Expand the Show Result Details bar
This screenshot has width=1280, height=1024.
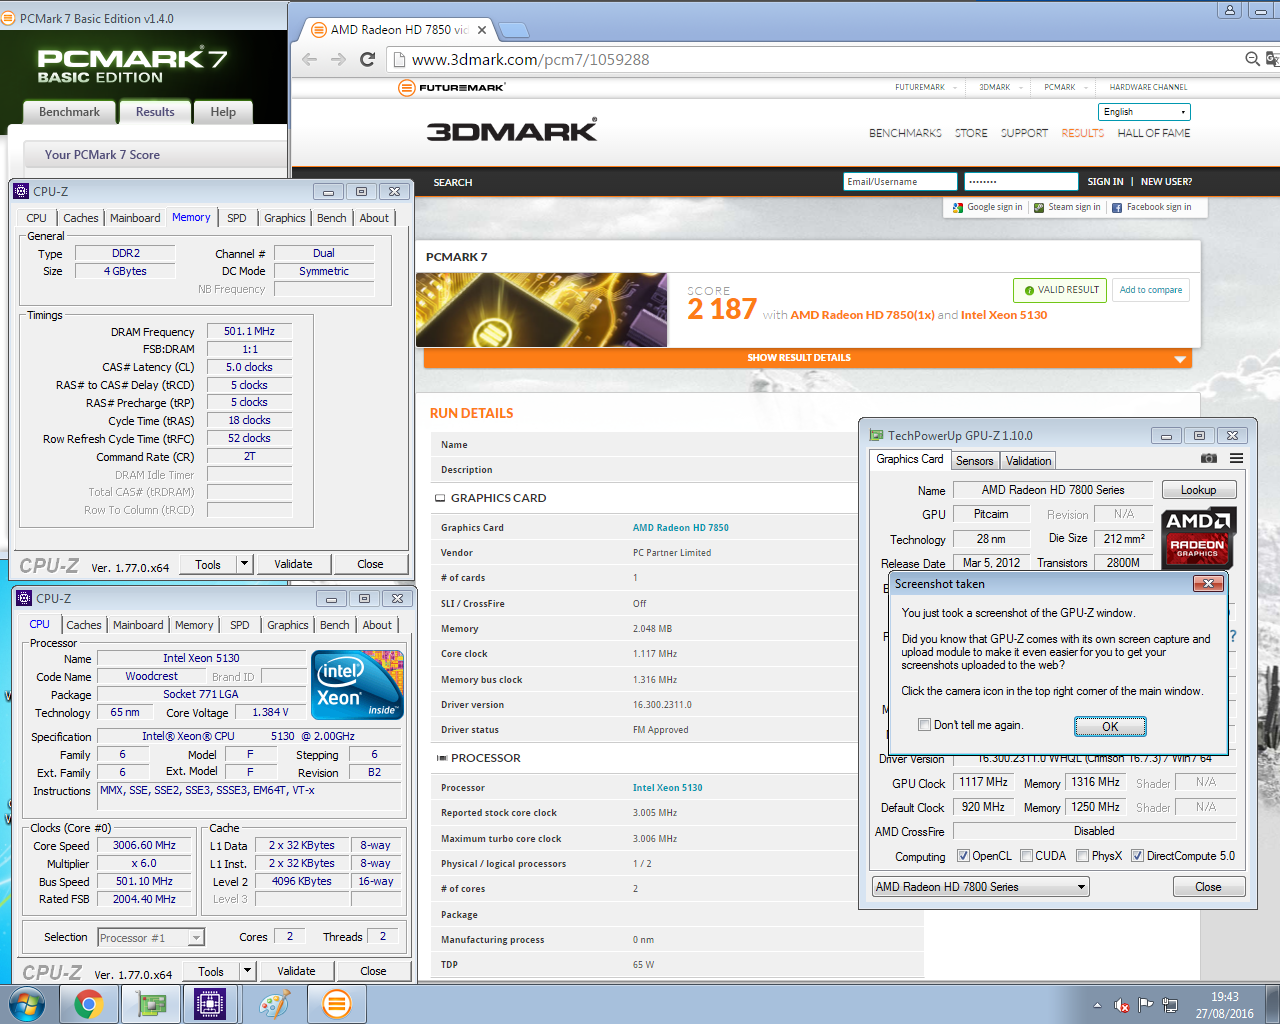pos(807,358)
